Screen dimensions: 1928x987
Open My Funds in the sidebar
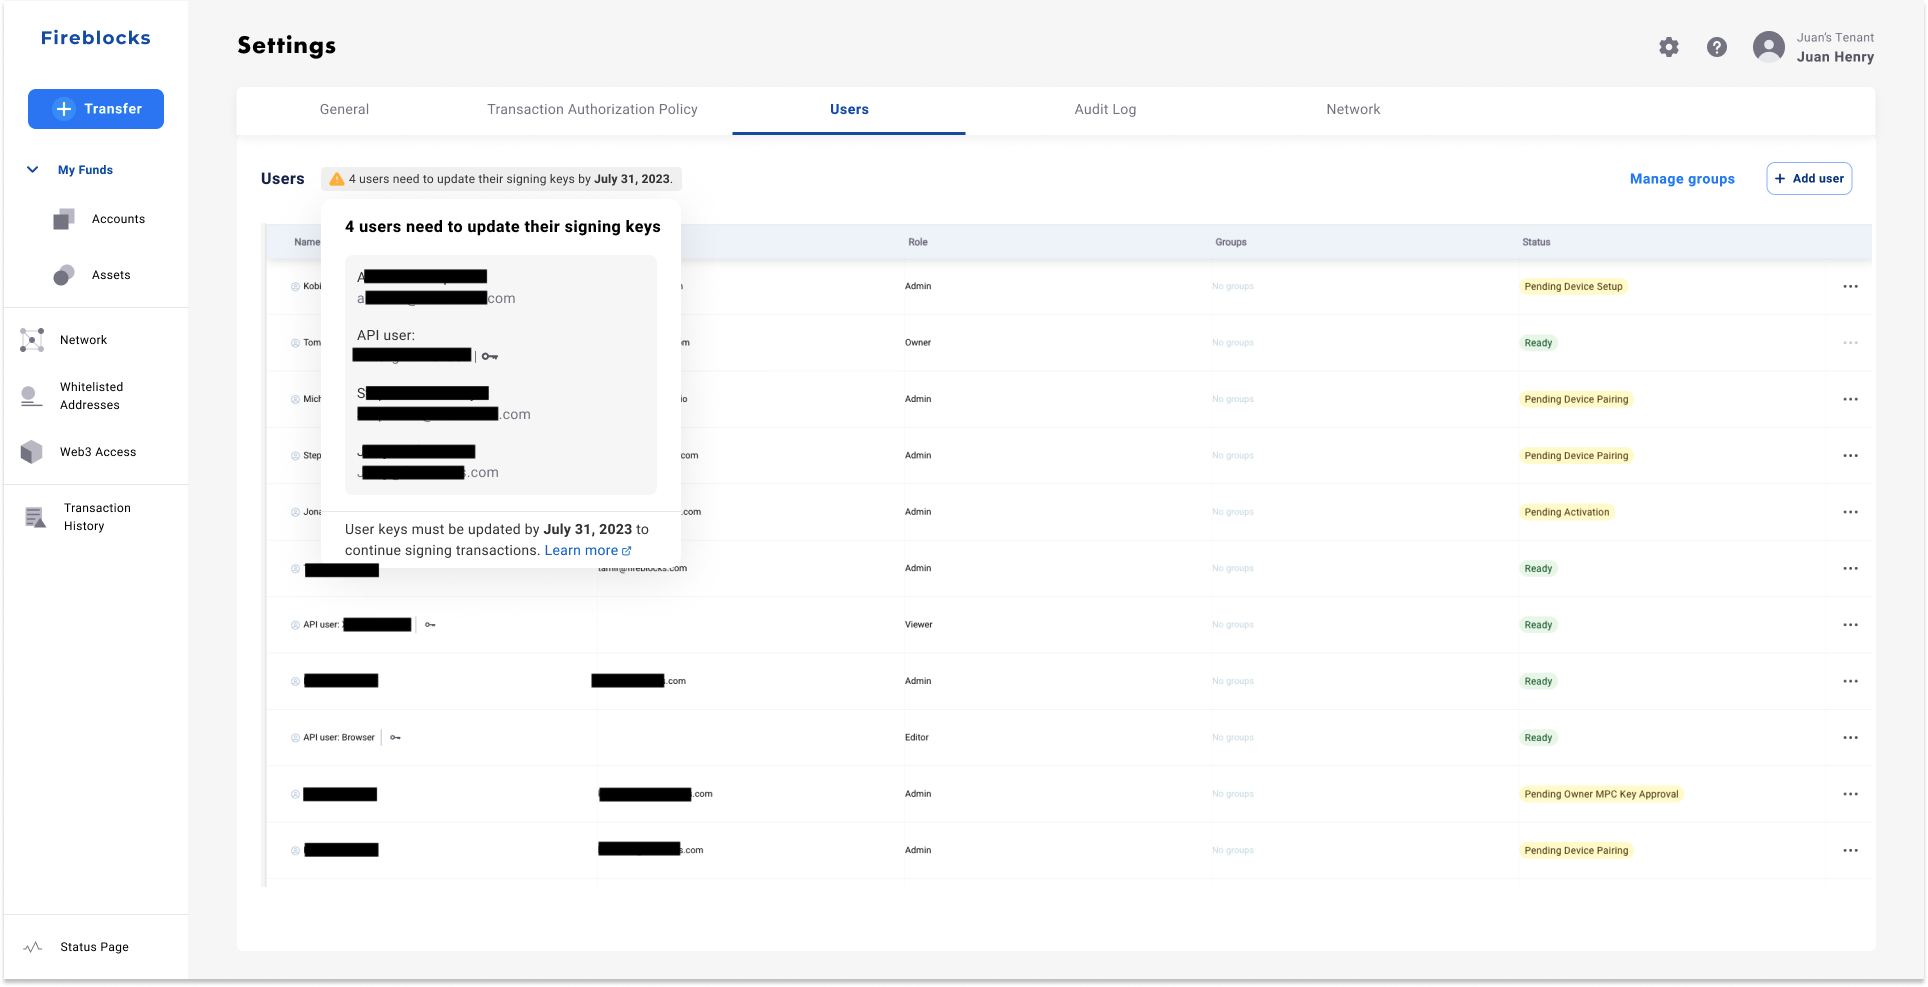[x=85, y=170]
